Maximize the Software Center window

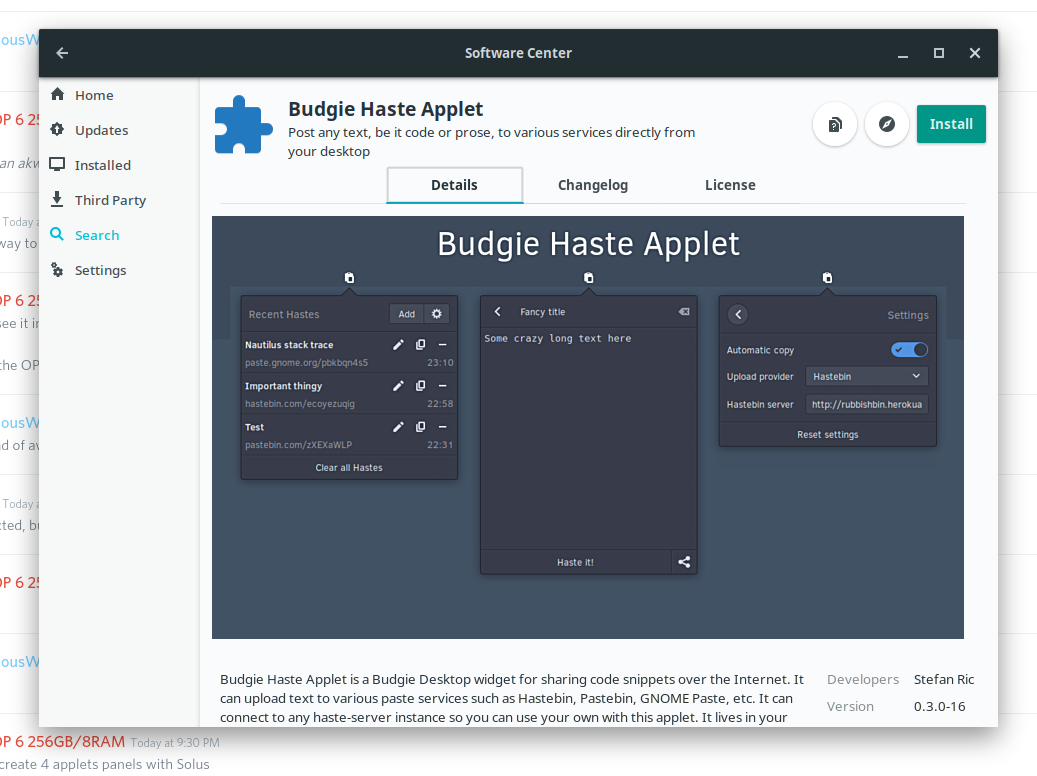tap(938, 53)
